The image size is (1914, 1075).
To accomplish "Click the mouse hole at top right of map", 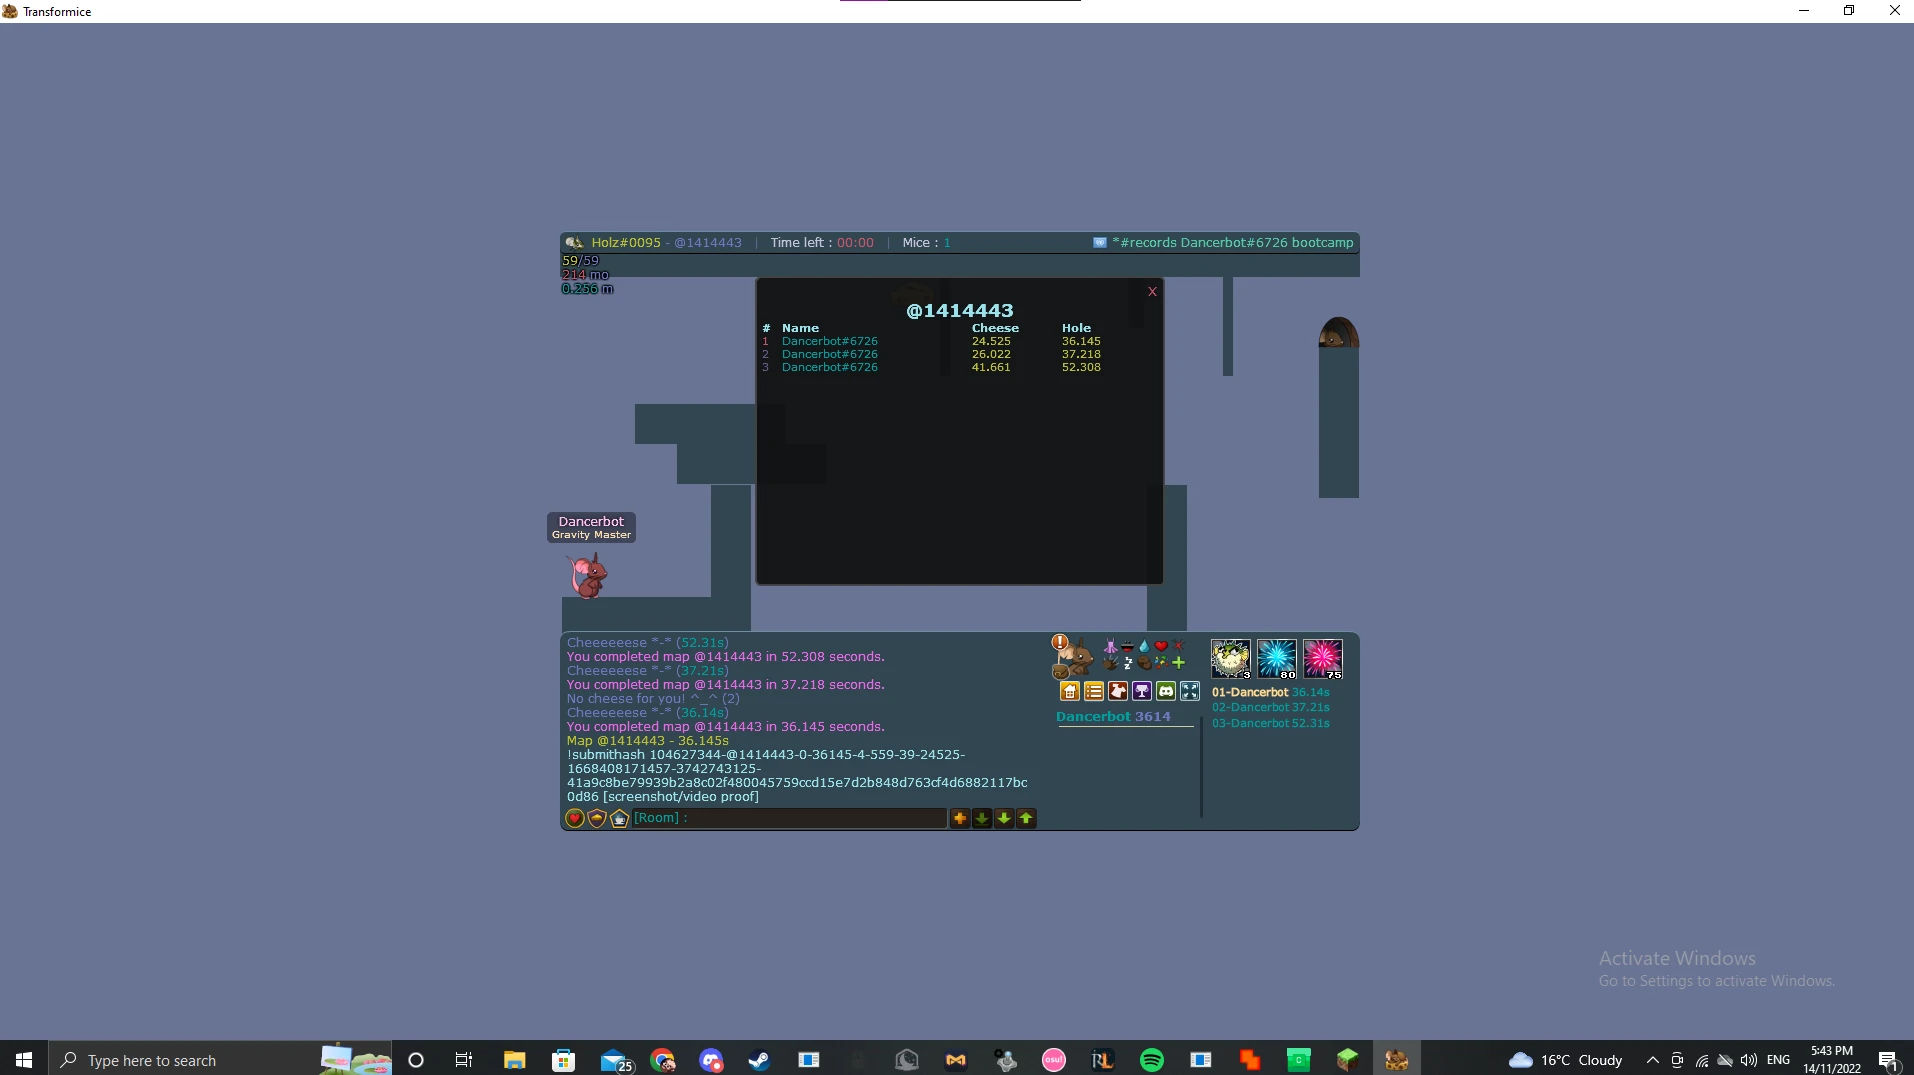I will (1338, 332).
